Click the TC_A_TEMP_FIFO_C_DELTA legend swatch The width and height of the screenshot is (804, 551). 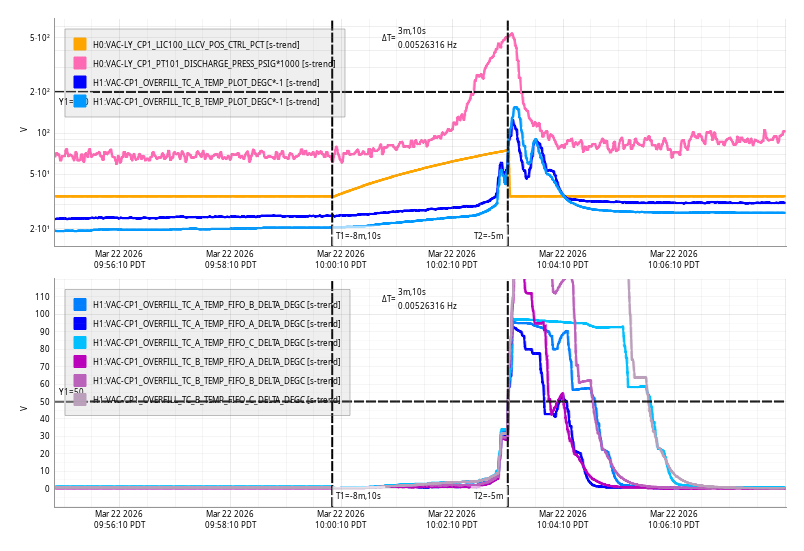[80, 342]
